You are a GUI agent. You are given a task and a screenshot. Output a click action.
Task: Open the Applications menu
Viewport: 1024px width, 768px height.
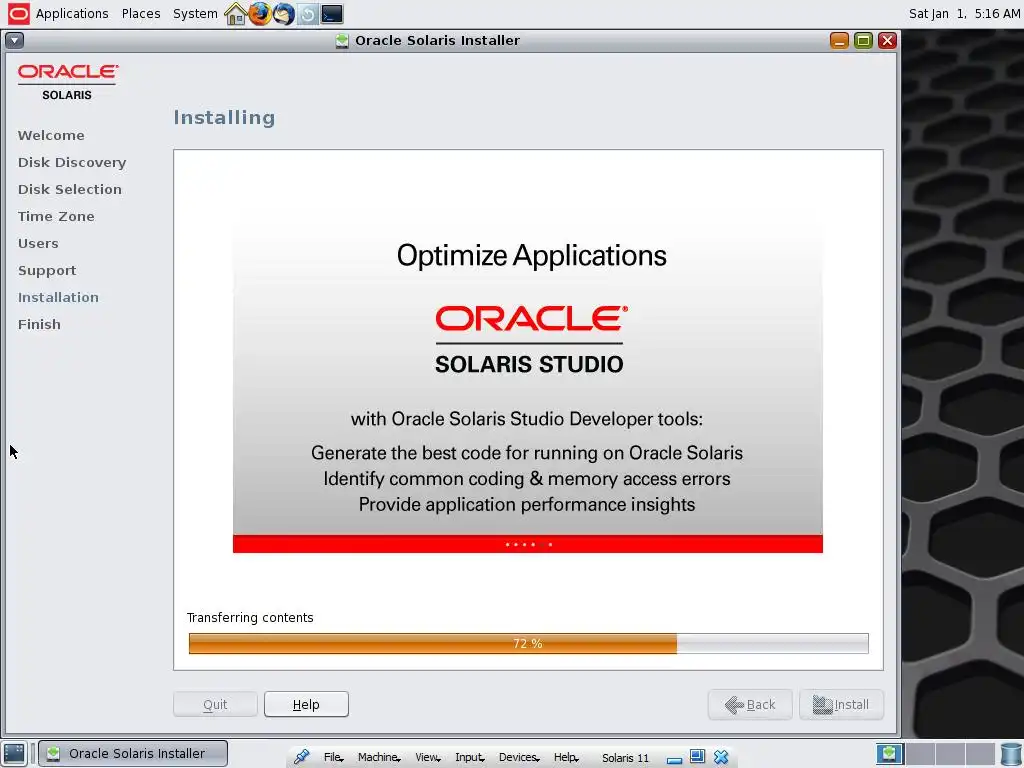72,14
